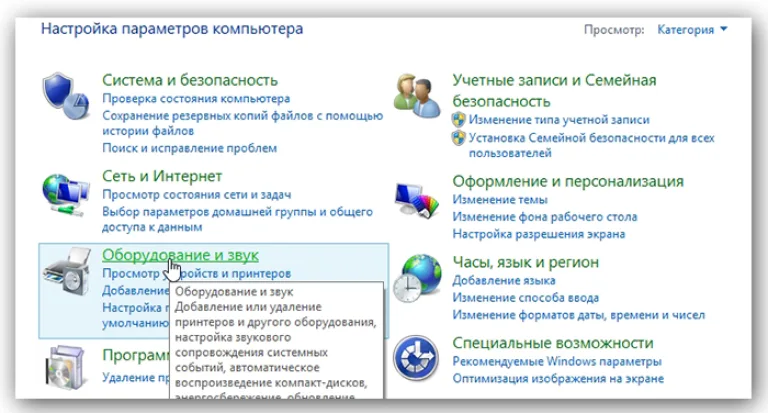Open the User Accounts people icon
The width and height of the screenshot is (768, 413).
point(417,96)
